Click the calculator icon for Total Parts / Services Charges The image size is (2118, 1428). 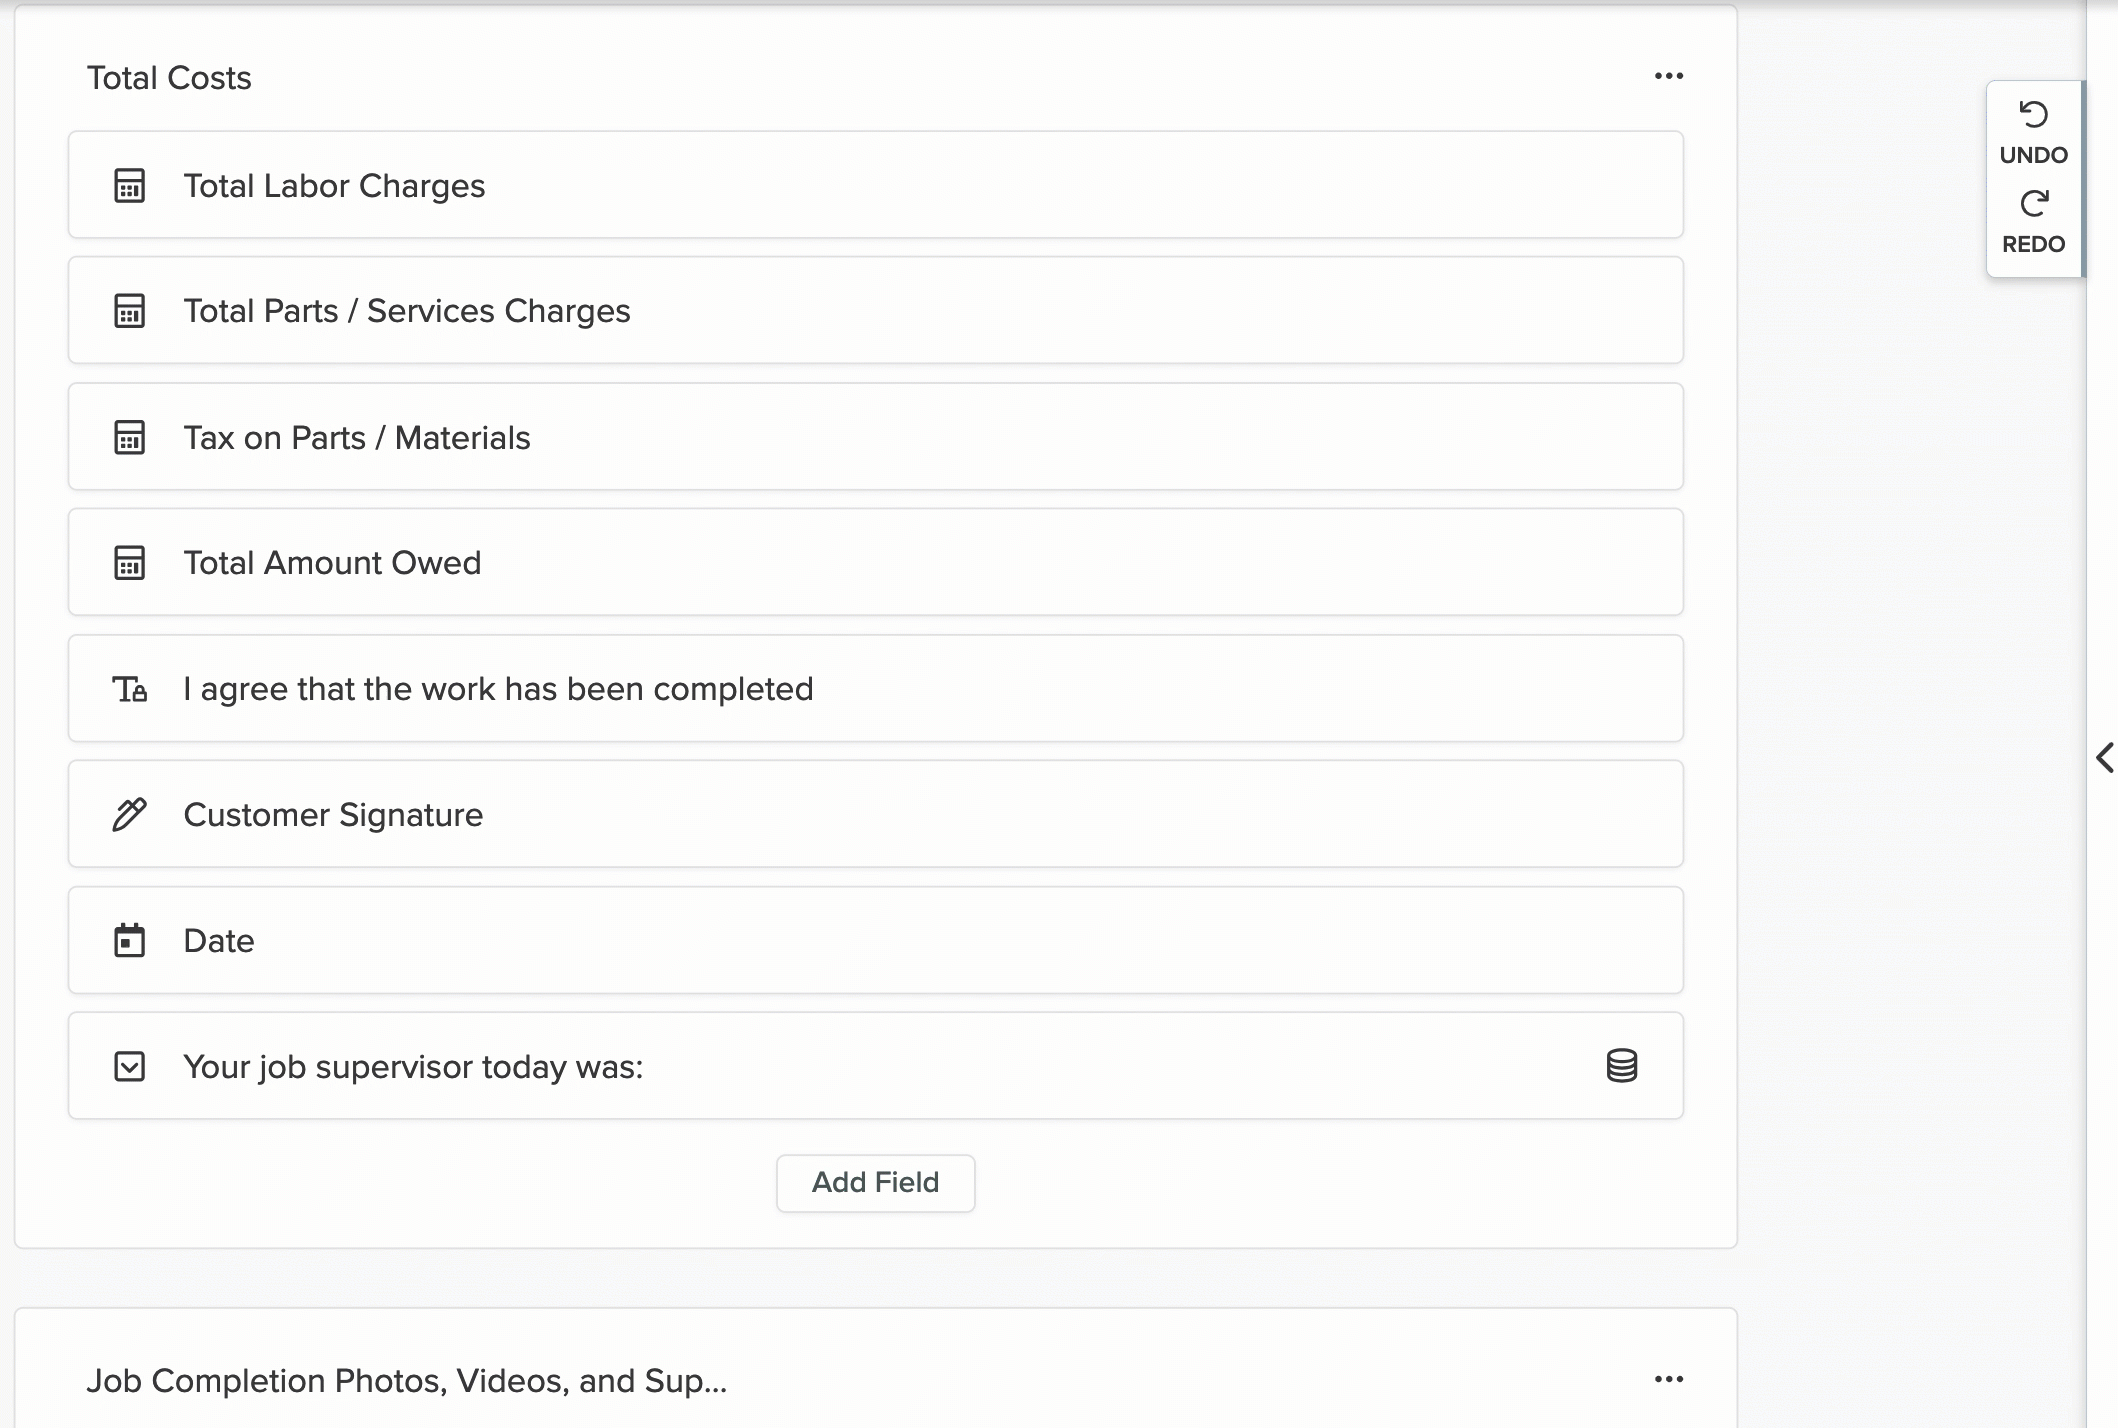point(130,311)
